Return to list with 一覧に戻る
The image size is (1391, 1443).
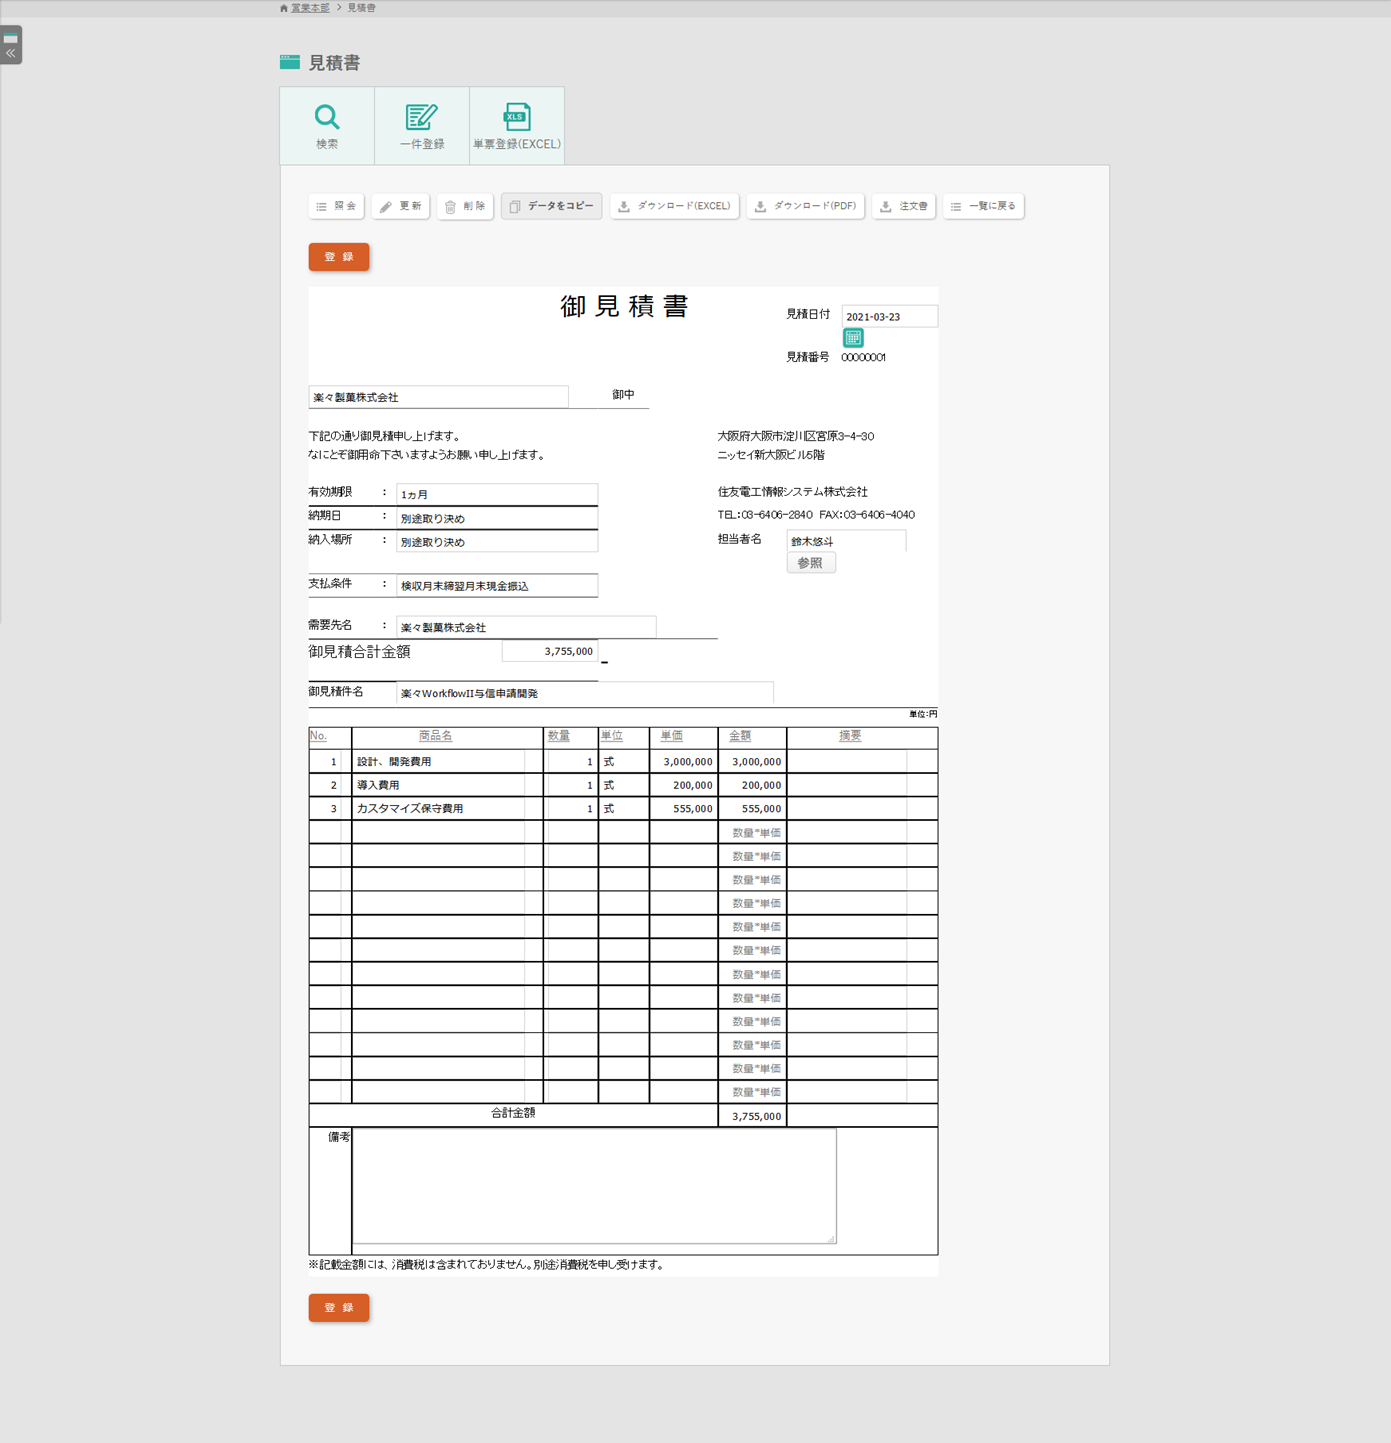(983, 206)
